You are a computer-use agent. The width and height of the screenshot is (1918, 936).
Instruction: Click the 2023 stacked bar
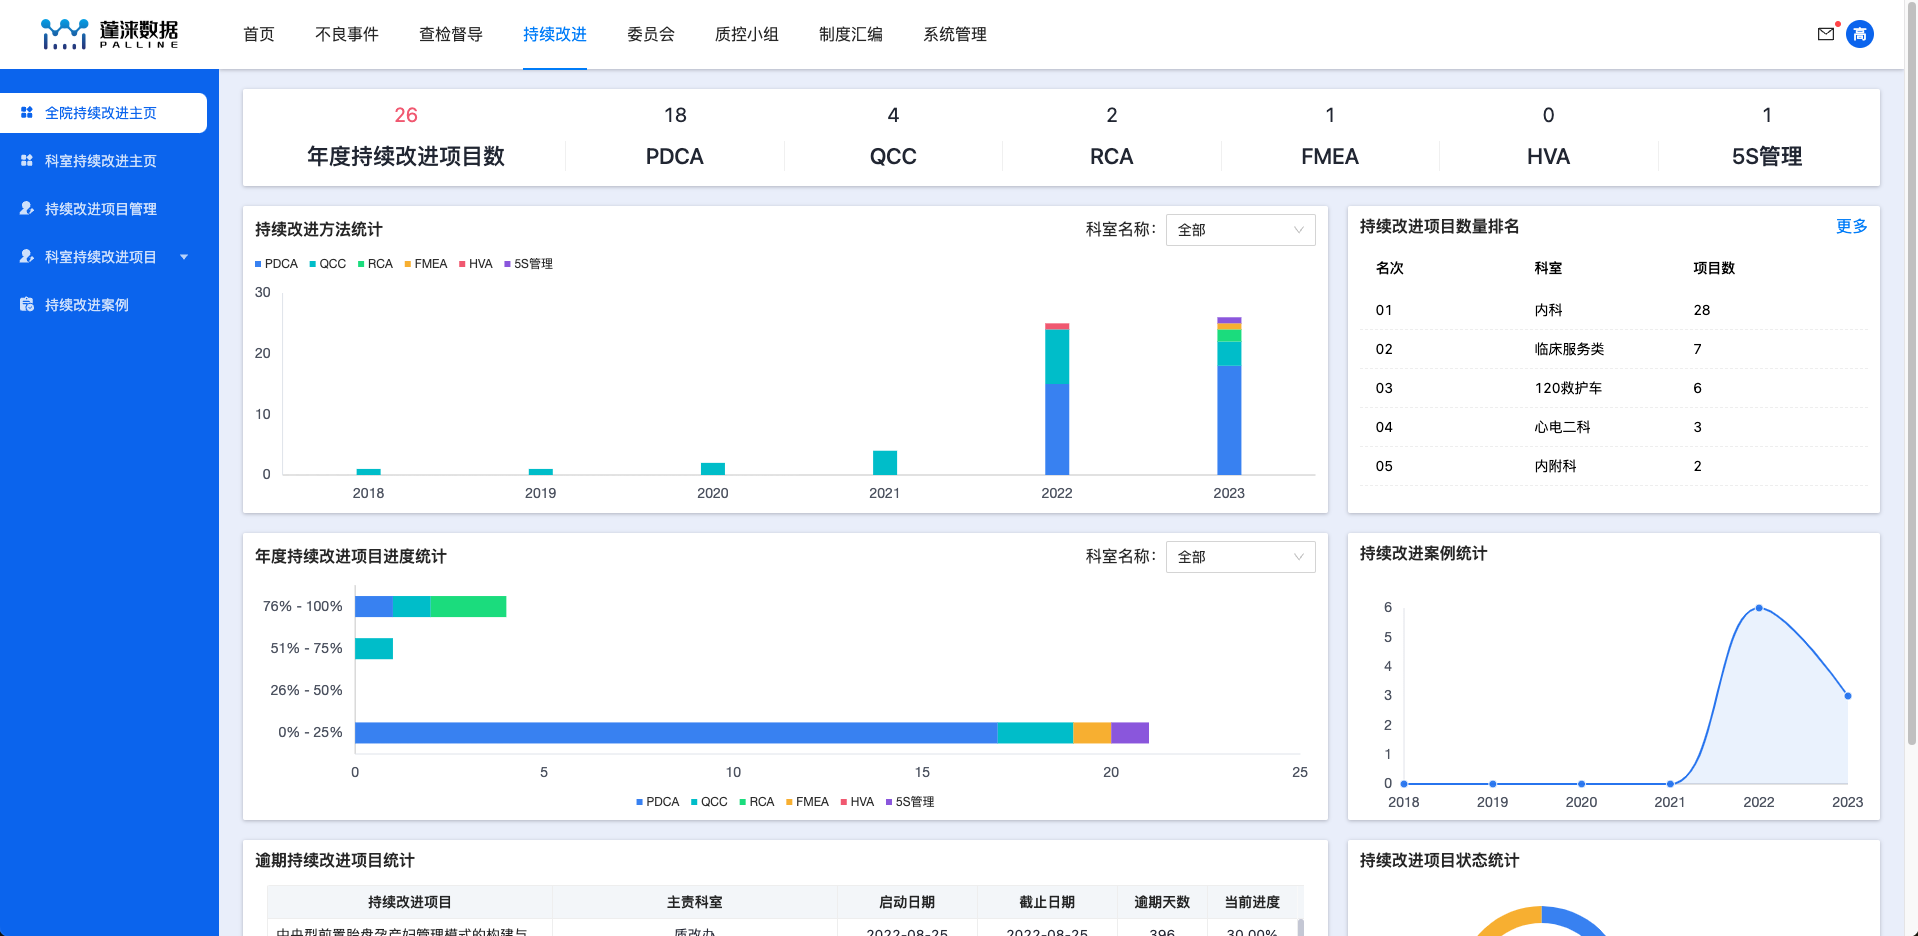point(1229,396)
